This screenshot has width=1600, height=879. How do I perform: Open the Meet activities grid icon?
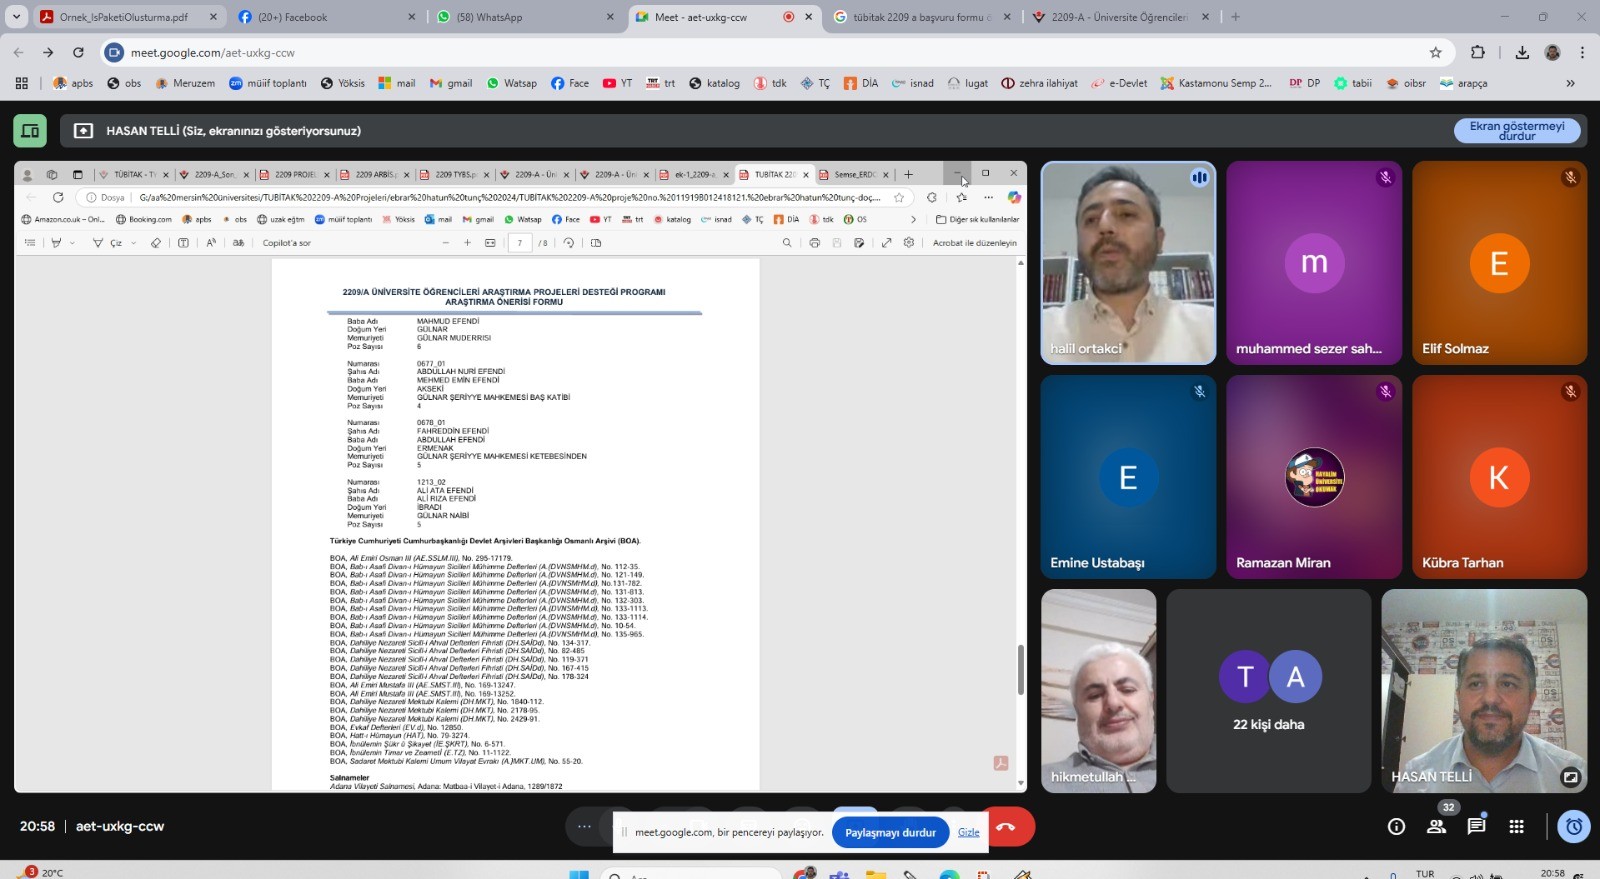[1516, 826]
